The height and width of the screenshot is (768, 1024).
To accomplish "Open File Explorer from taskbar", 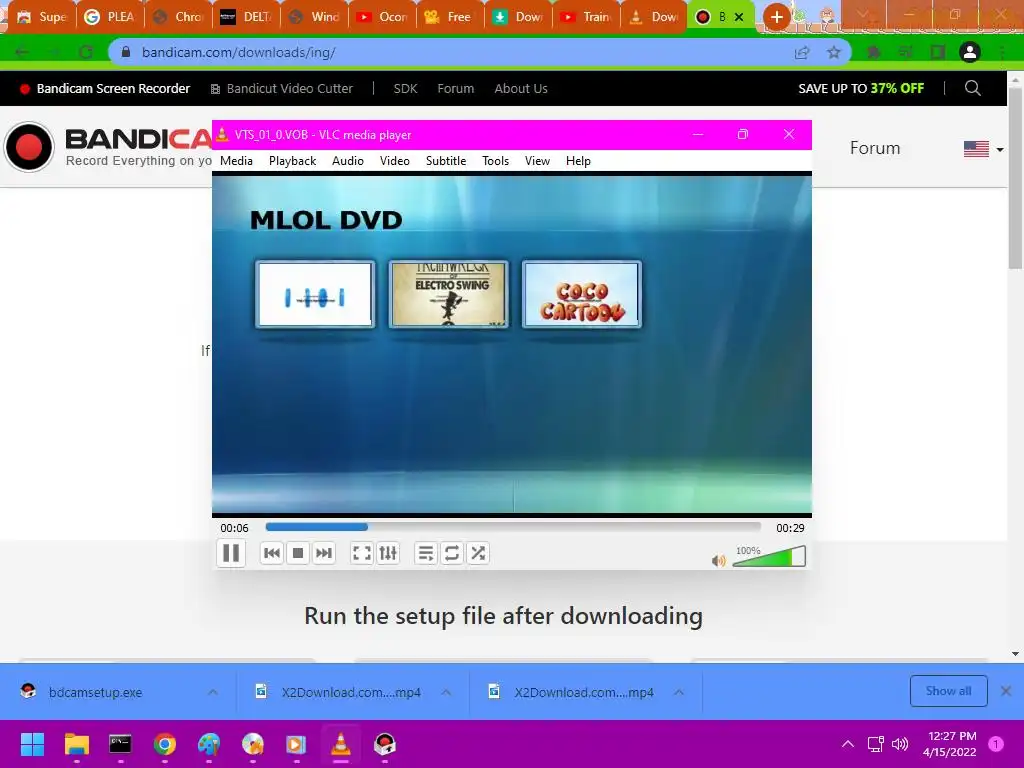I will point(76,744).
